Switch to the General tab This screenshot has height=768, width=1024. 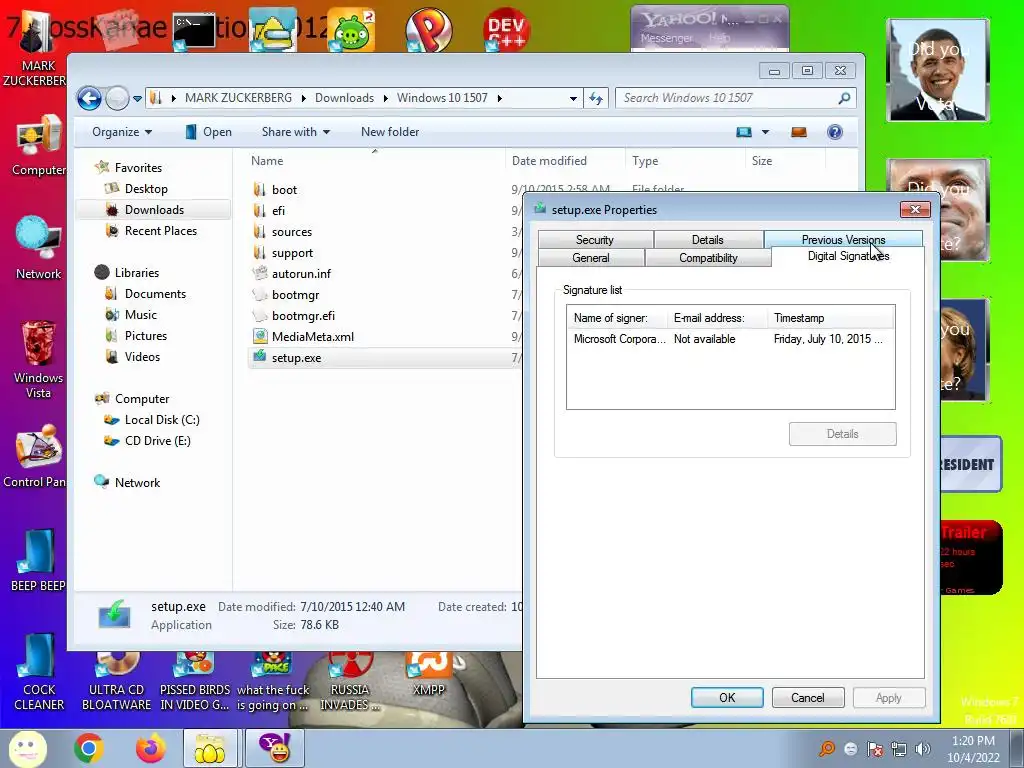coord(590,258)
